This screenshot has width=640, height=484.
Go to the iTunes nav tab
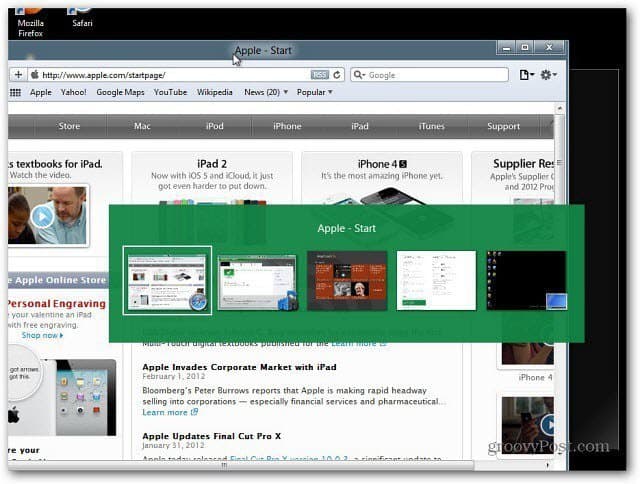coord(431,126)
